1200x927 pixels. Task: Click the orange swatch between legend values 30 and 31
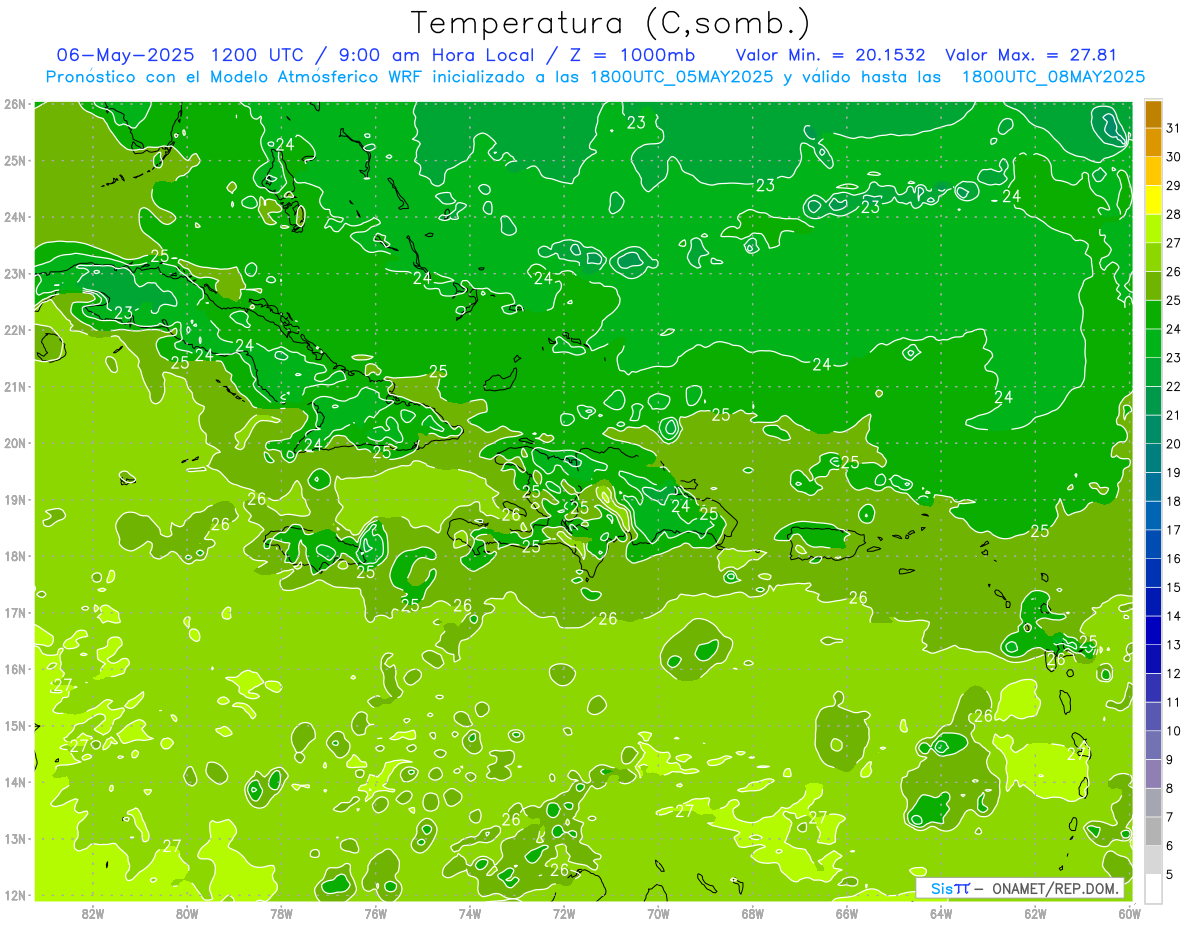tap(1153, 142)
